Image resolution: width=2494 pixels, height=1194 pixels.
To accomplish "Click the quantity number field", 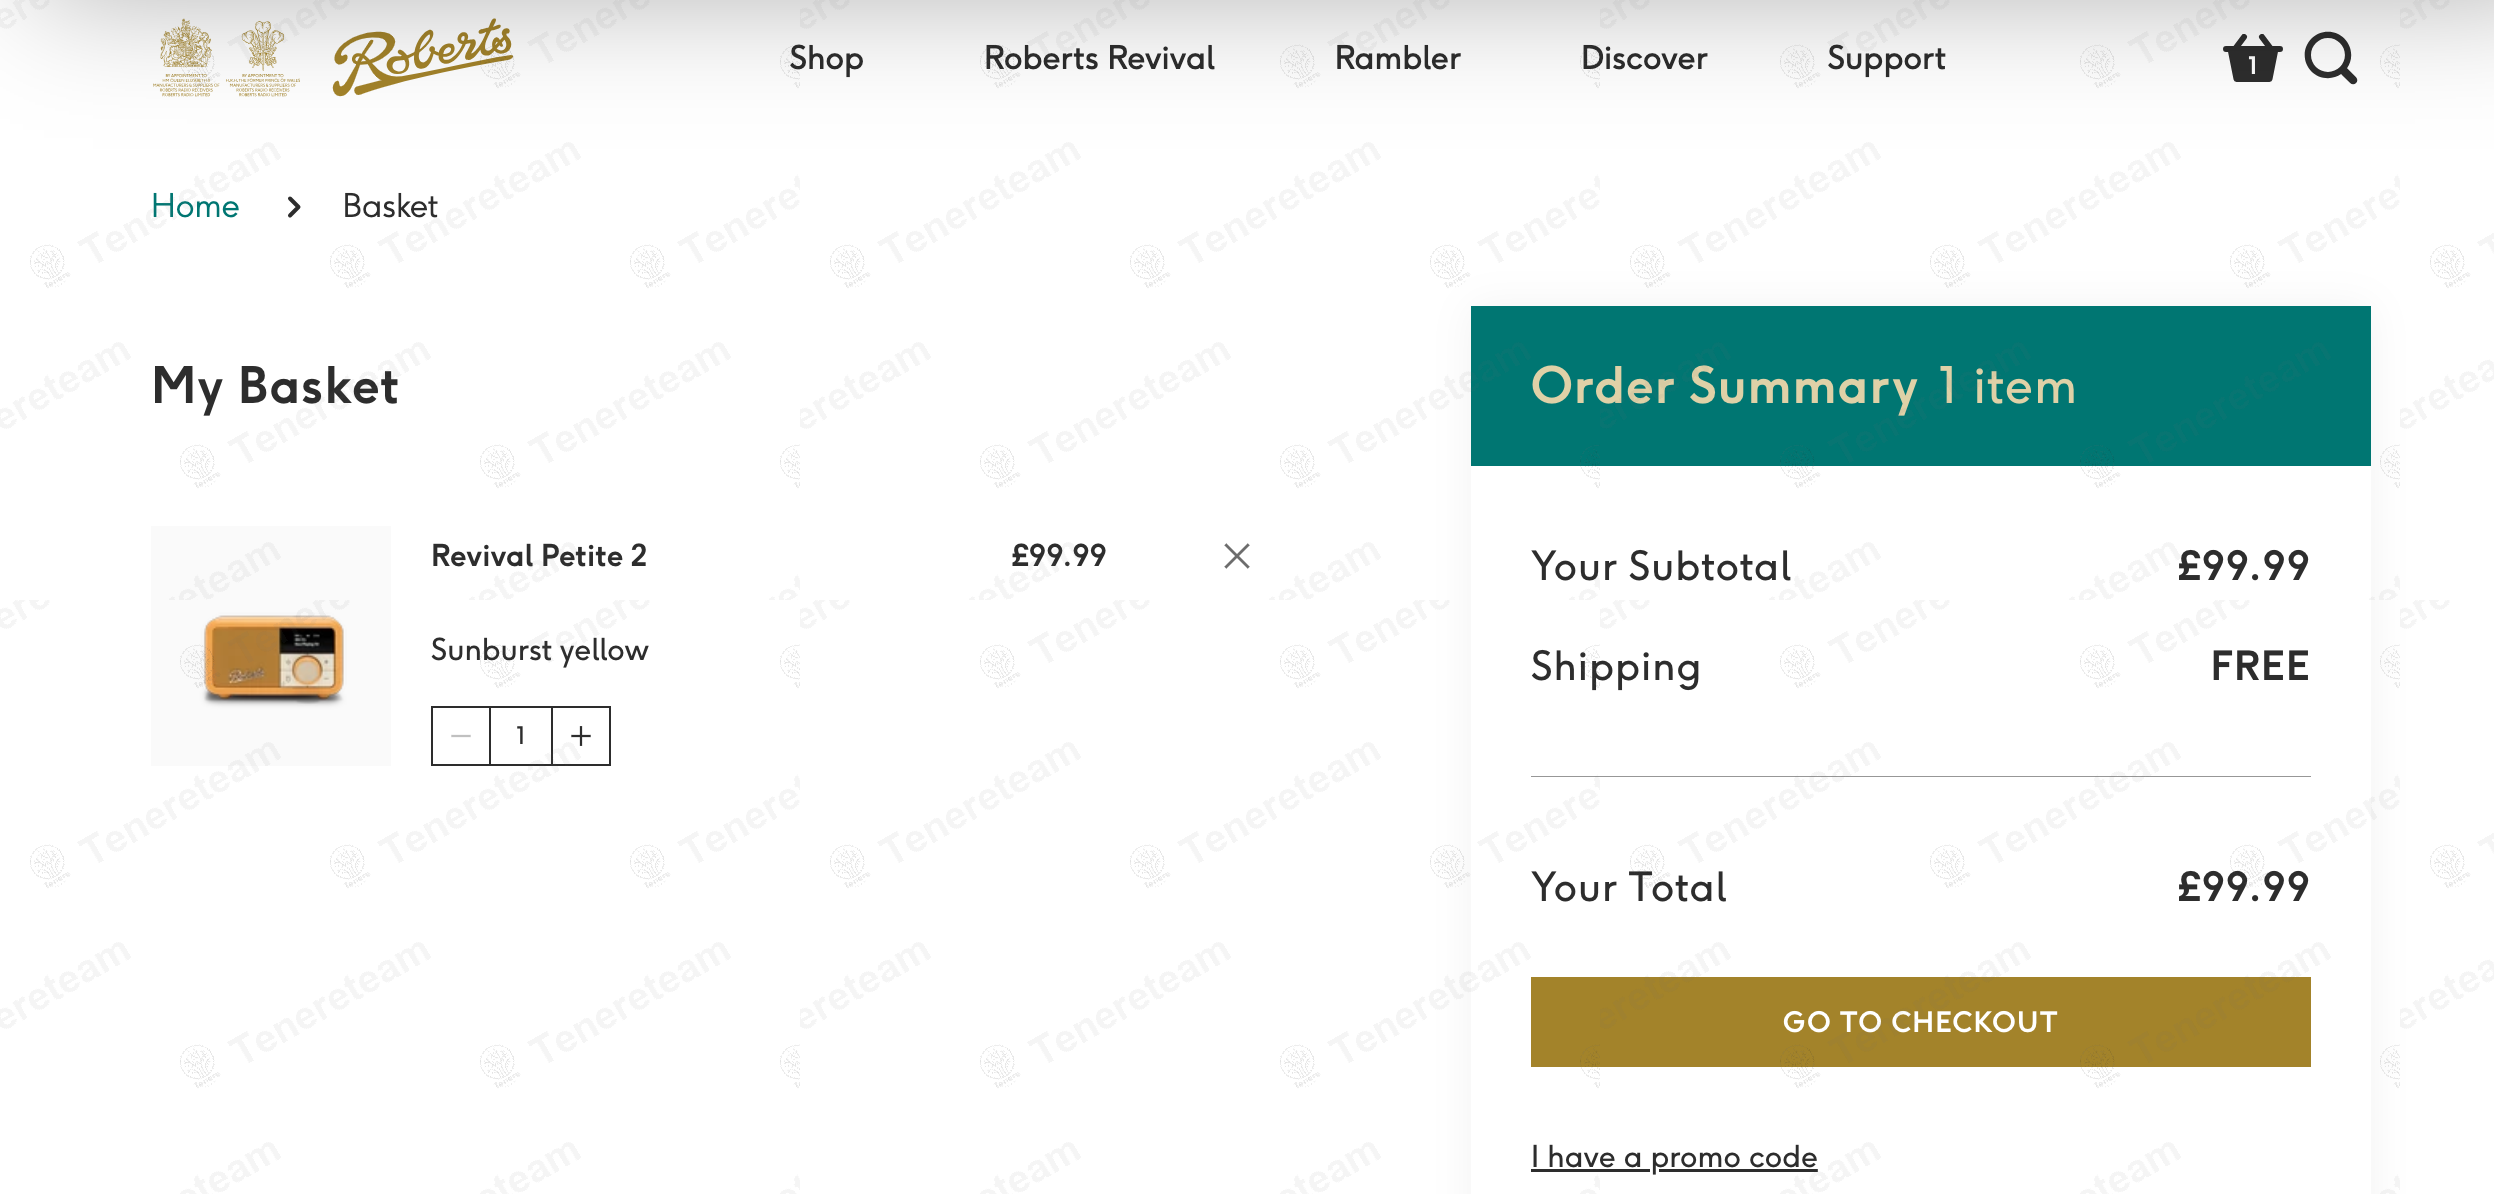I will point(521,736).
